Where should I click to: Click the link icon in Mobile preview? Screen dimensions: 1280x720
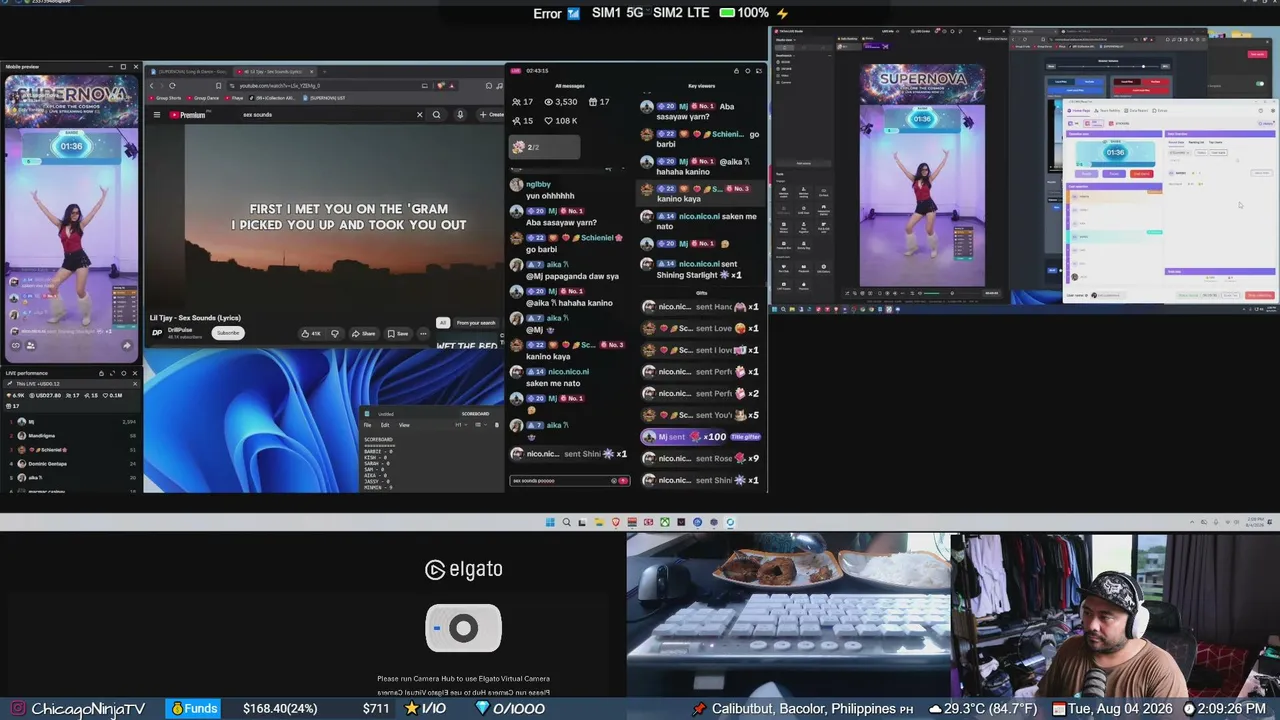[16, 346]
